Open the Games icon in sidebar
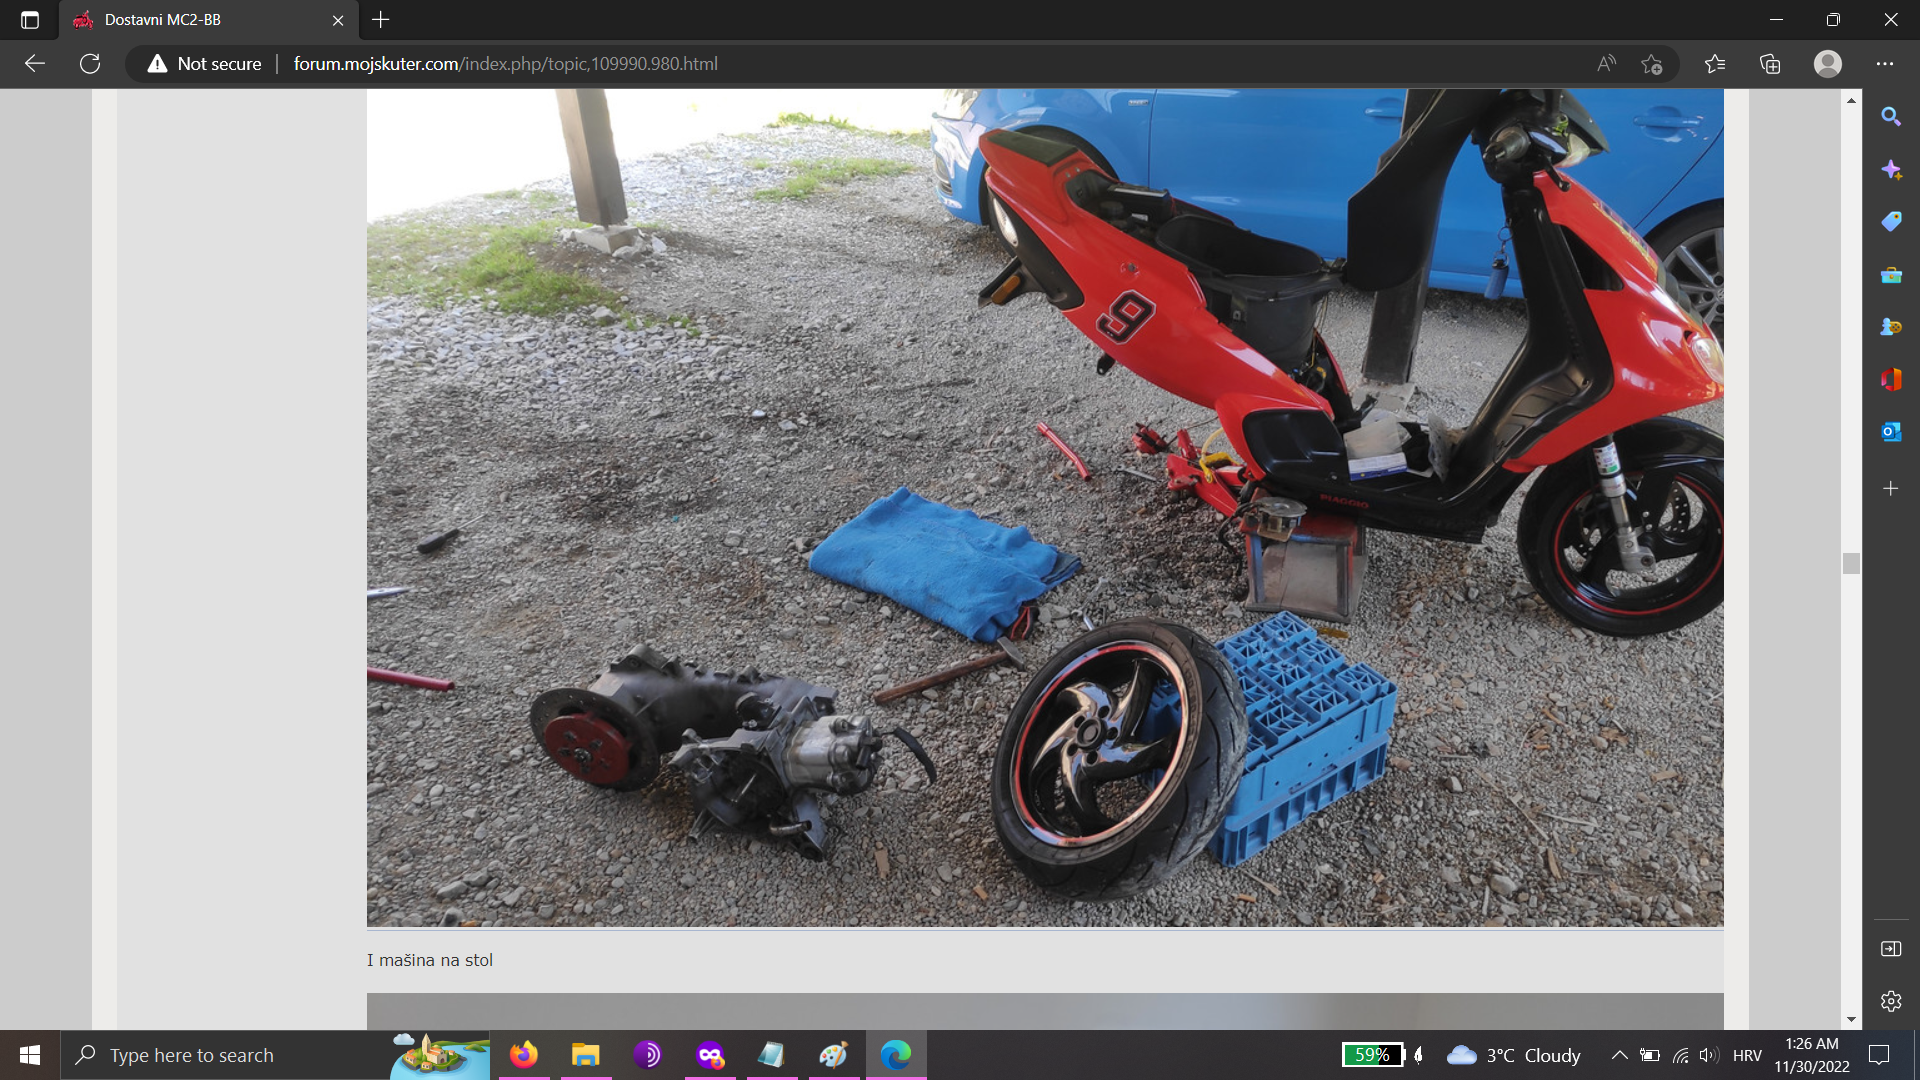 (1891, 327)
